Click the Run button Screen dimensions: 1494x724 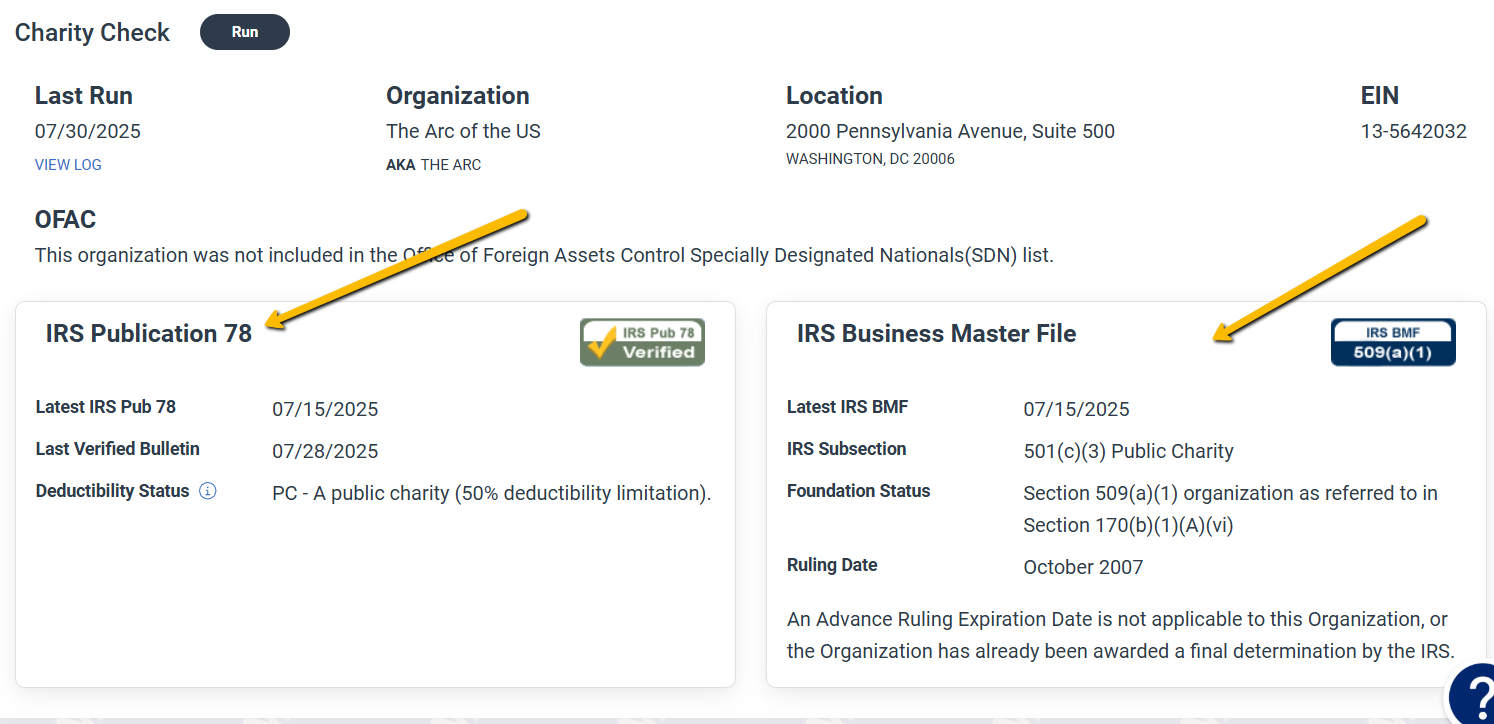pos(245,32)
